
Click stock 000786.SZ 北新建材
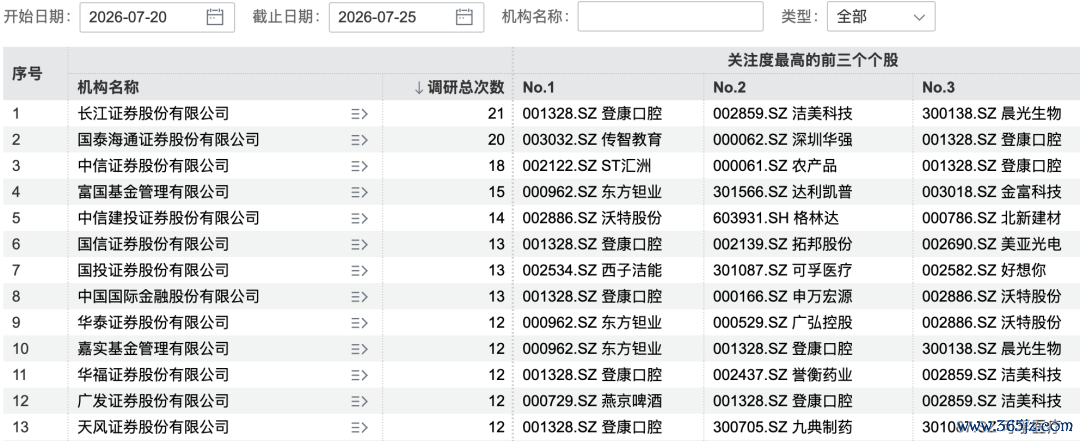[992, 218]
